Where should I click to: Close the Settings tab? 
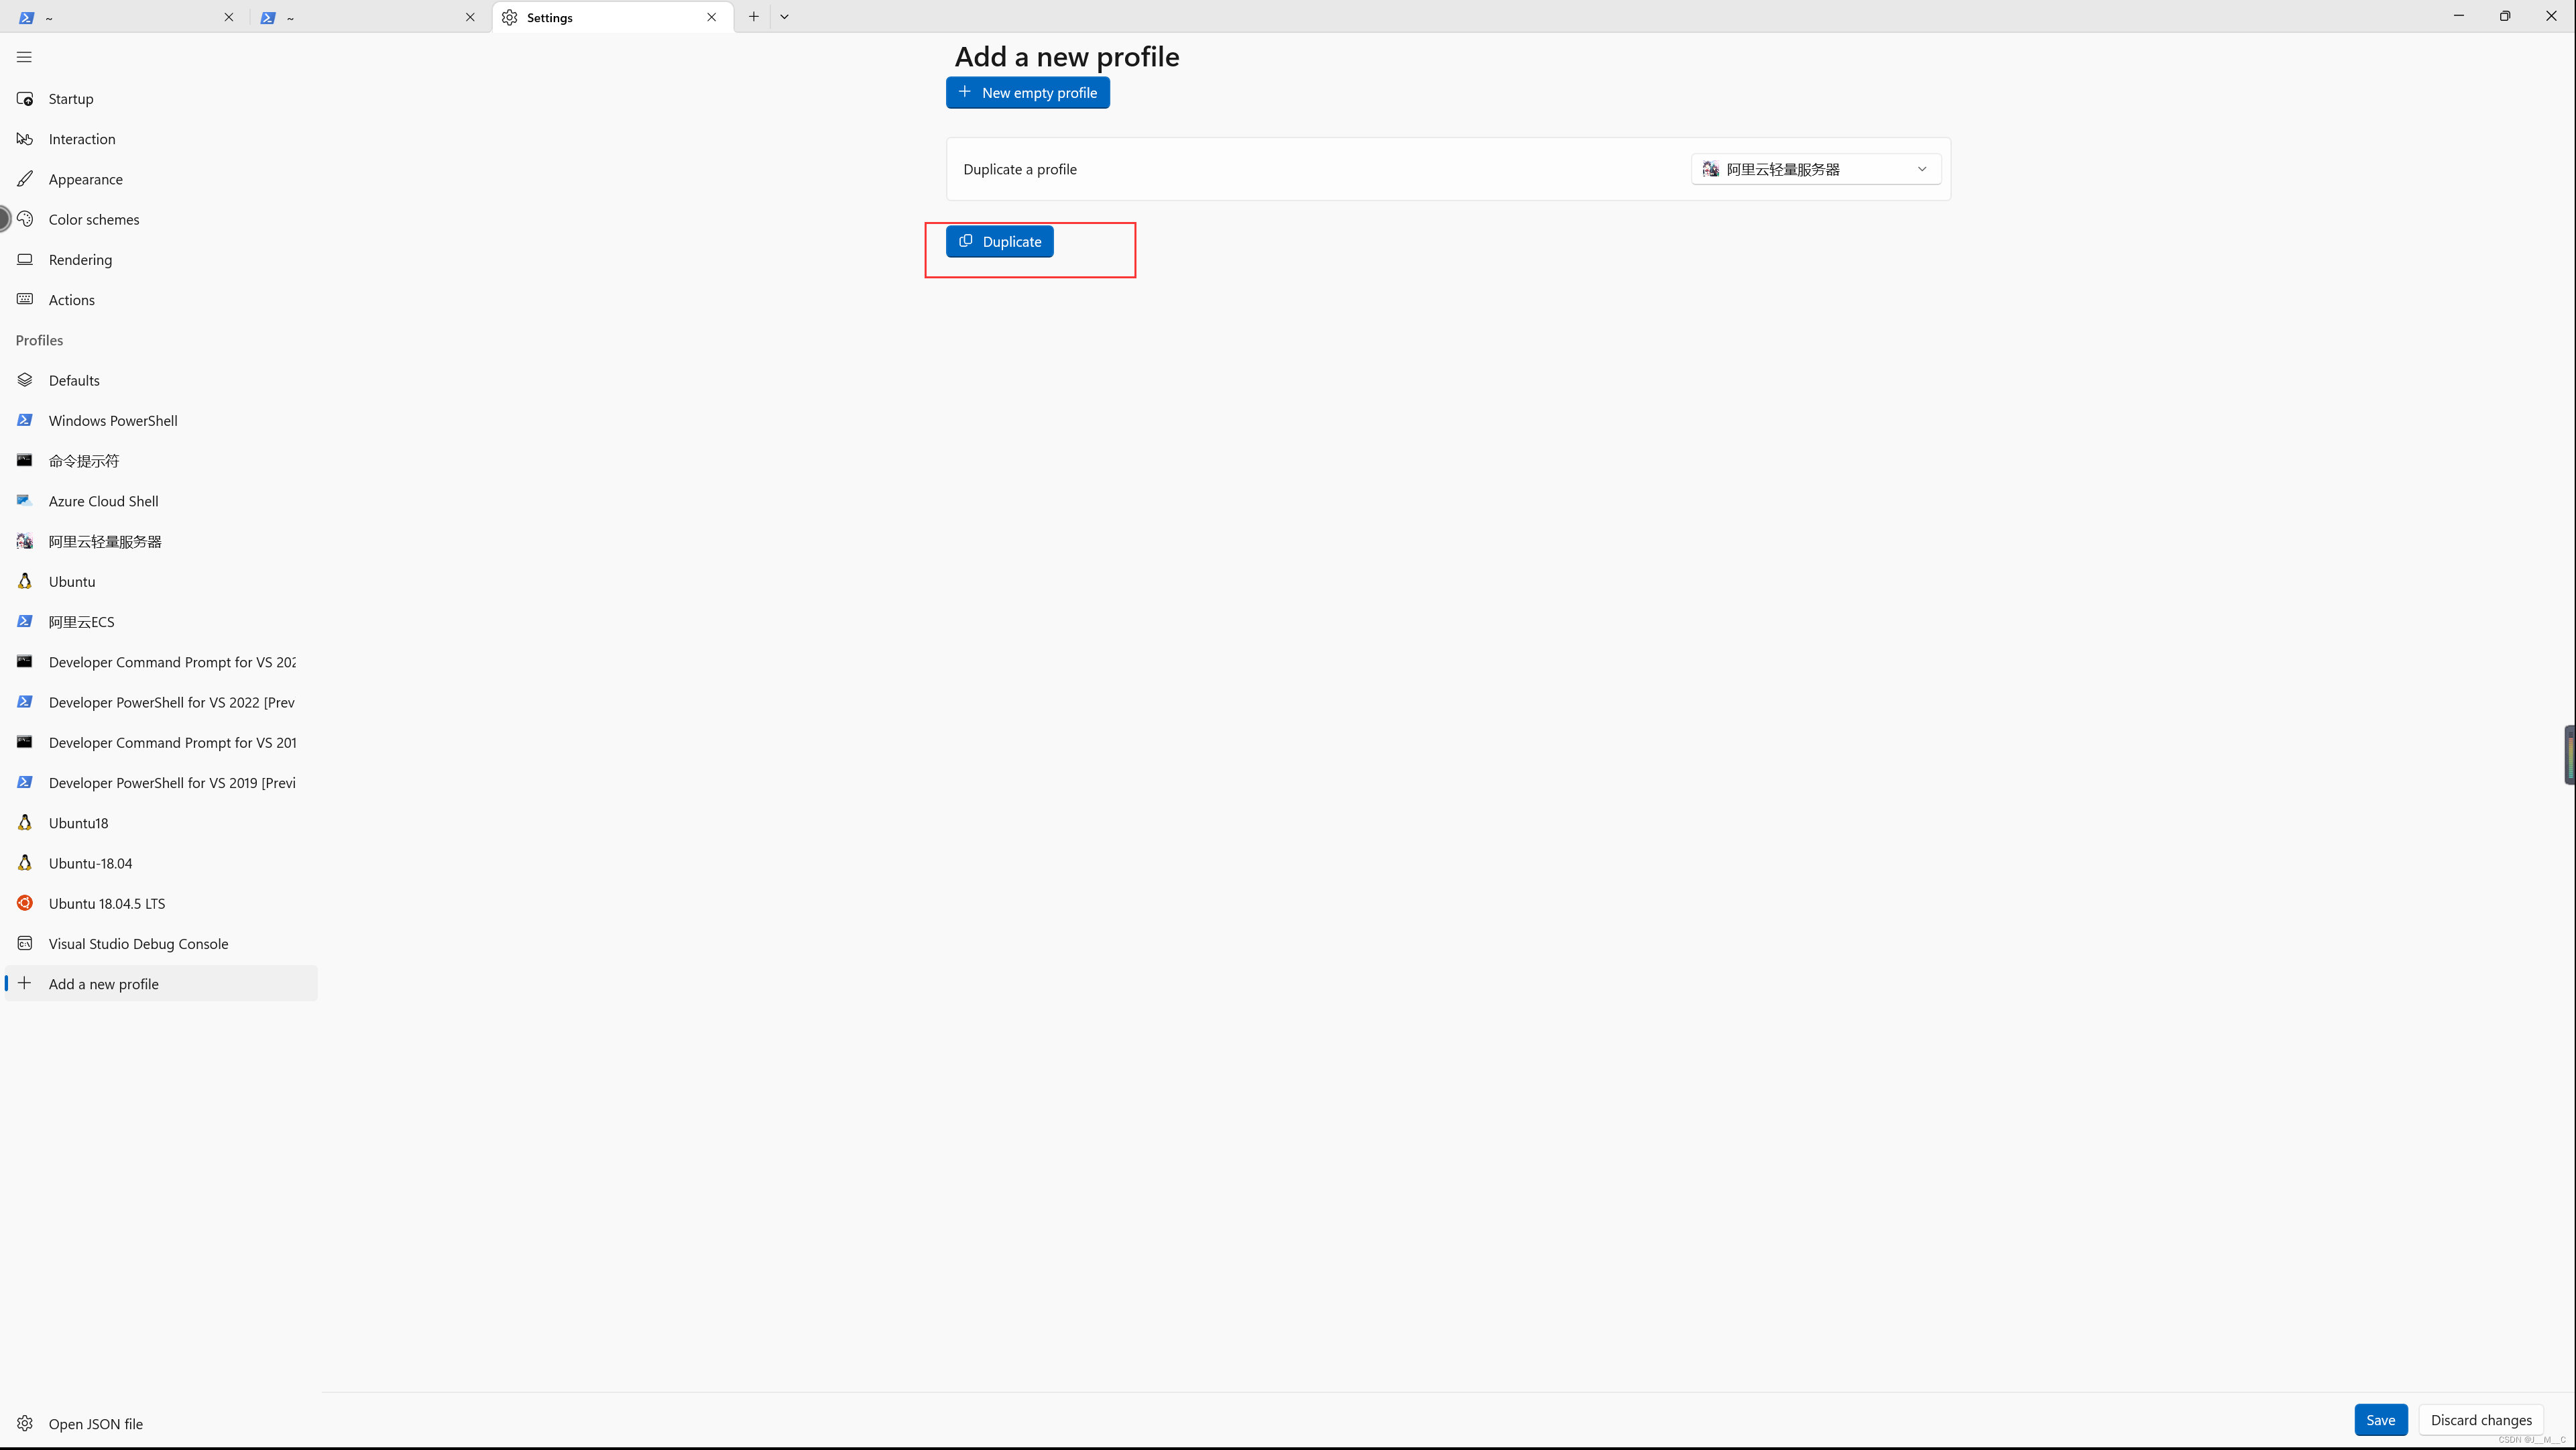tap(711, 17)
